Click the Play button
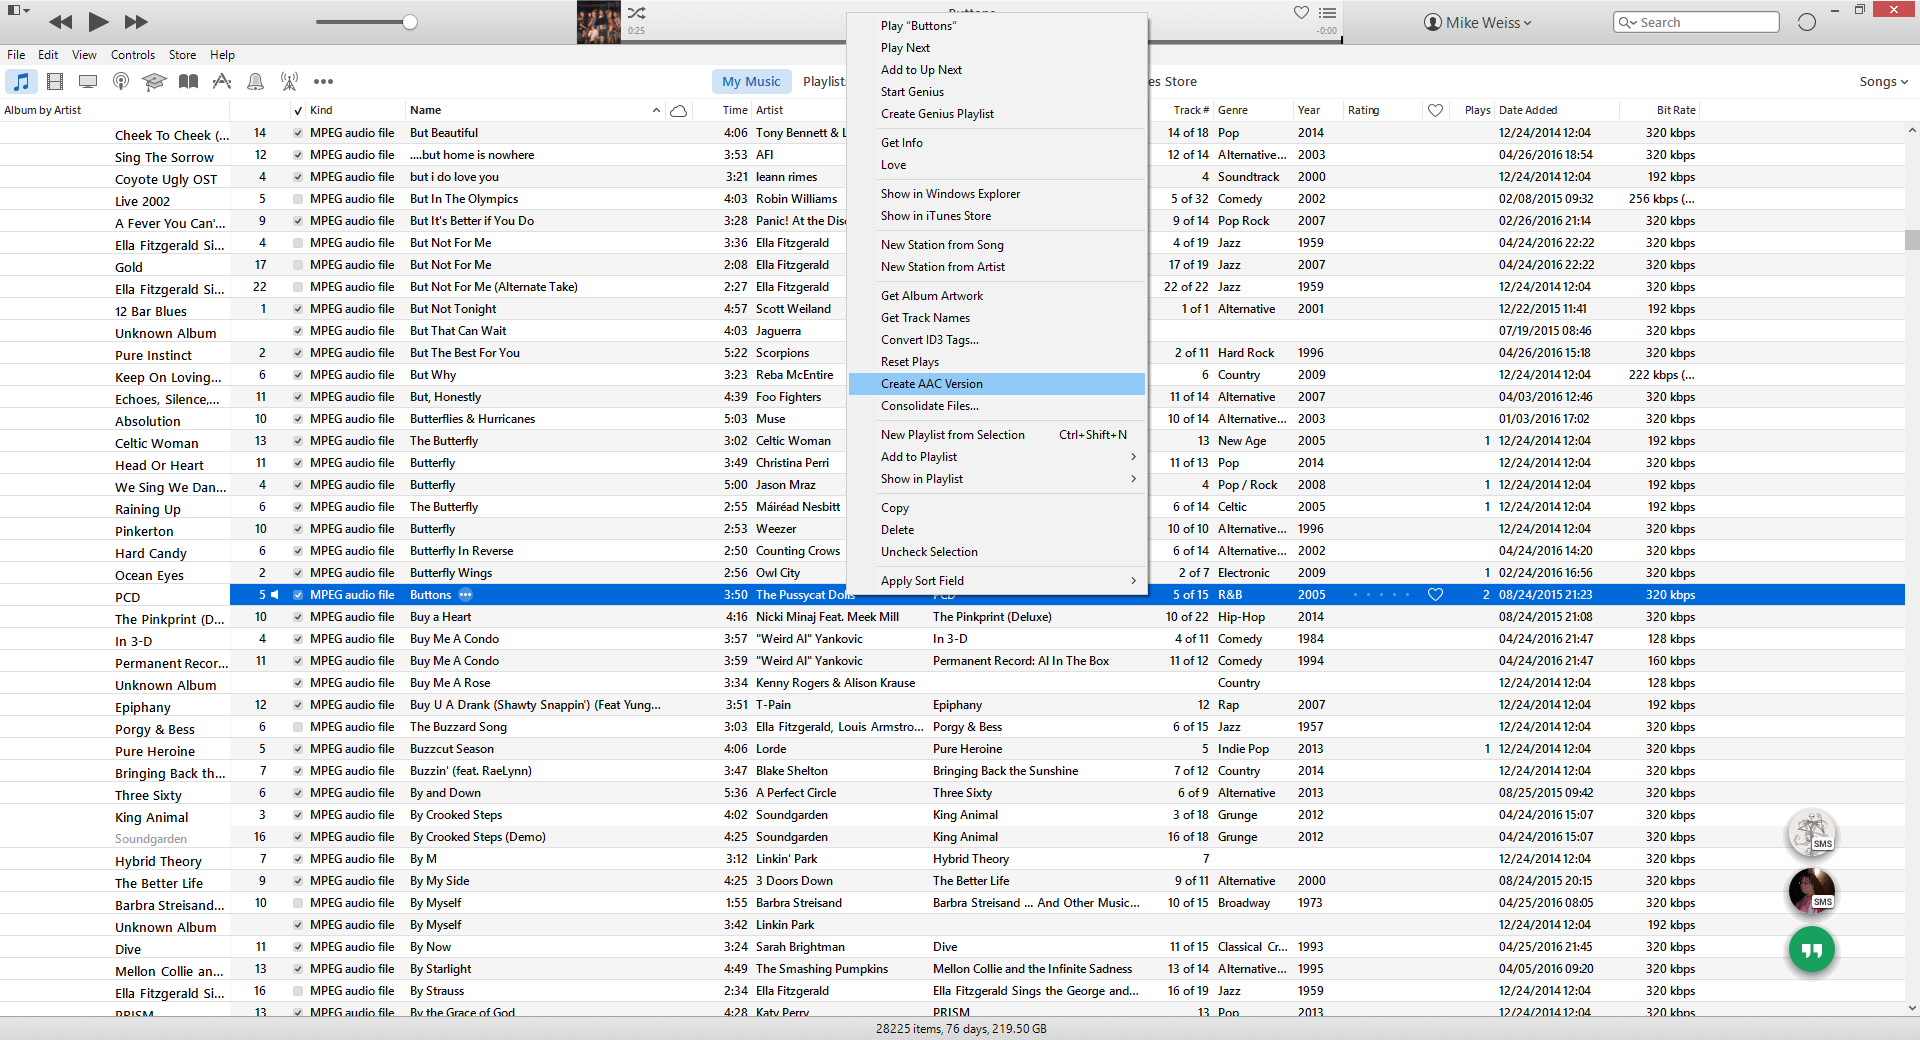Screen dimensions: 1920x1040 (x=98, y=21)
